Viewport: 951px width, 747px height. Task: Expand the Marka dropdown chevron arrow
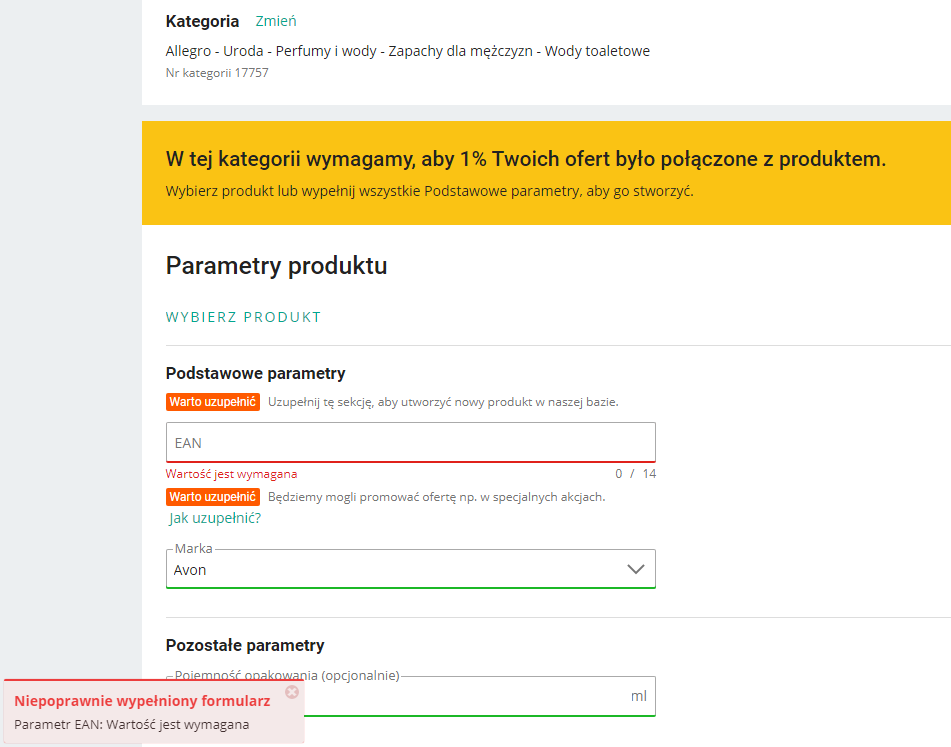pos(635,569)
